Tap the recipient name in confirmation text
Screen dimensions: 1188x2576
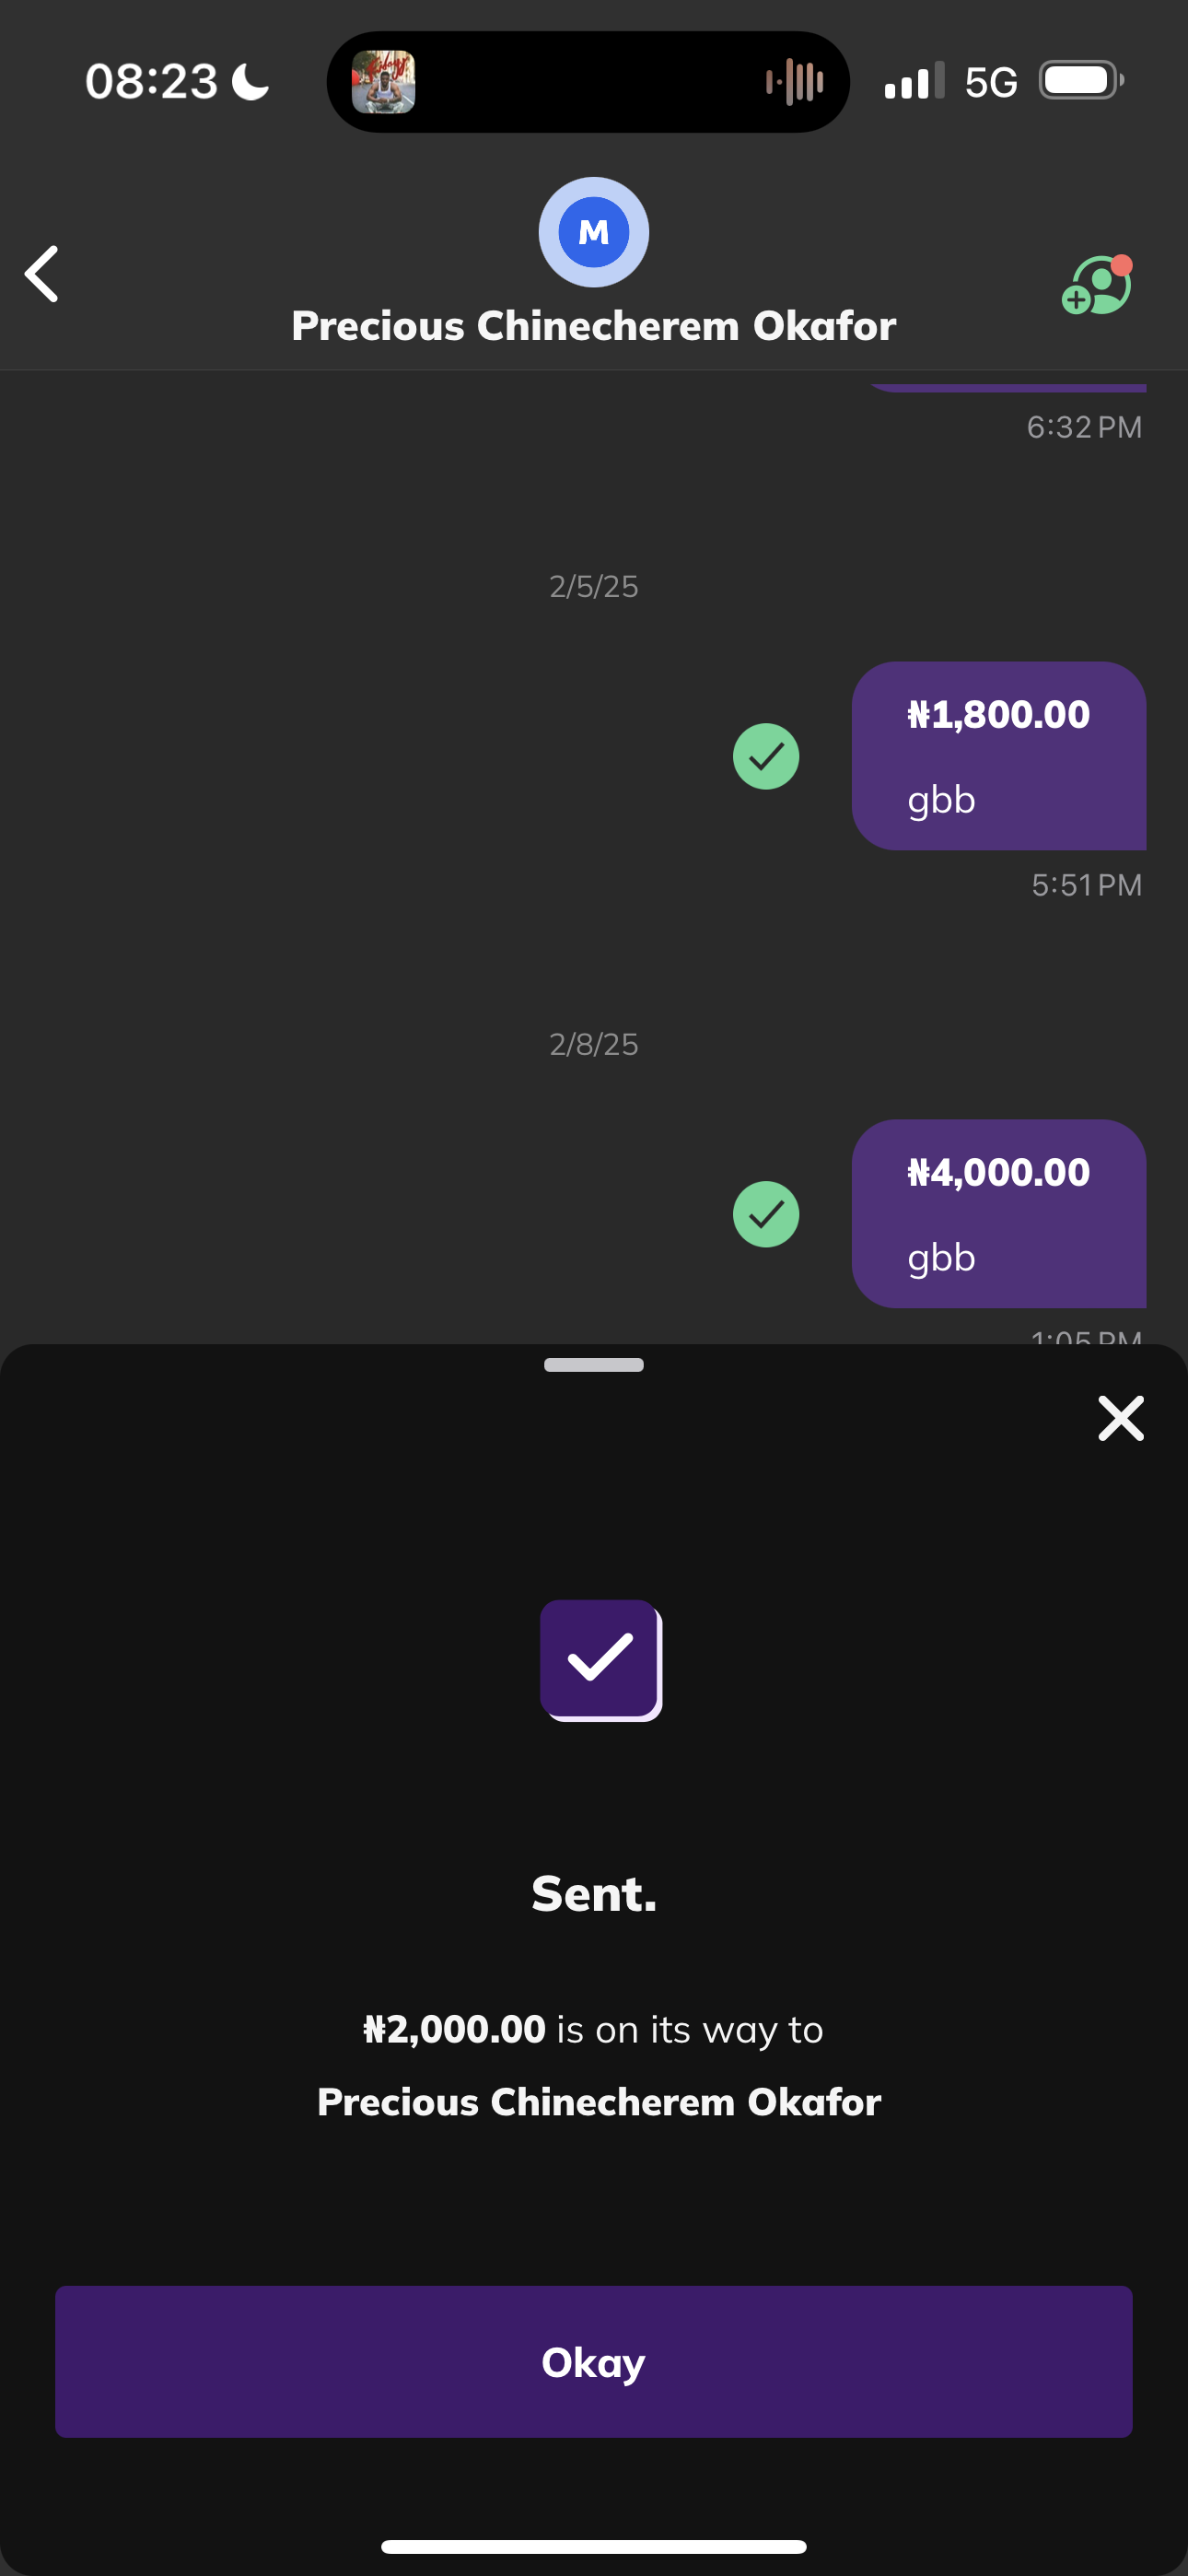click(x=599, y=2102)
